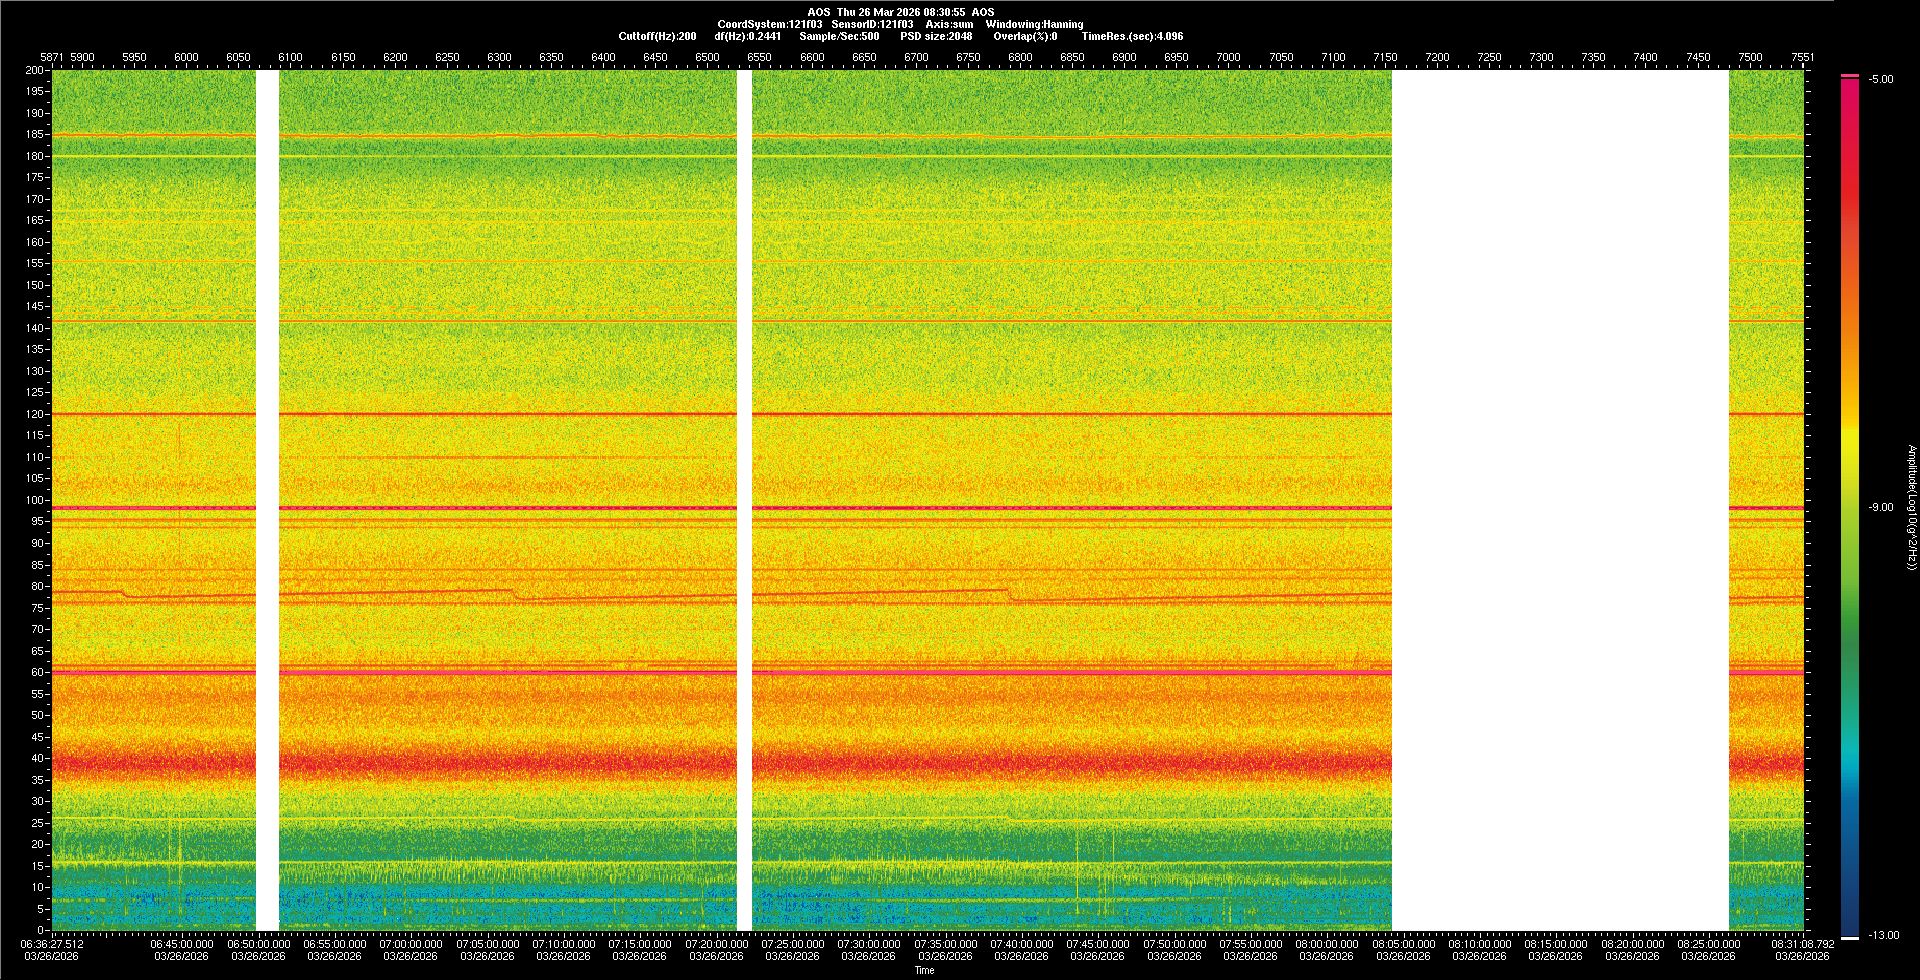Click the TimeRes.(sec):4.096 header text
This screenshot has width=1920, height=980.
coord(1131,36)
